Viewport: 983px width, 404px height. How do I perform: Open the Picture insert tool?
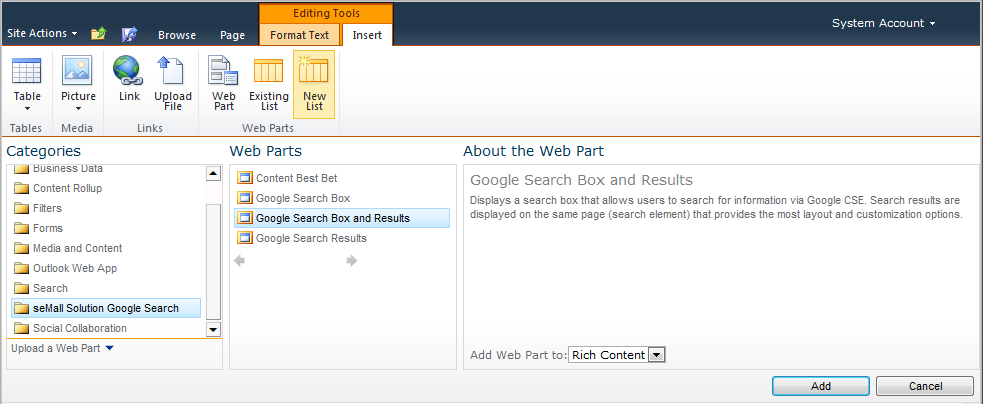77,72
